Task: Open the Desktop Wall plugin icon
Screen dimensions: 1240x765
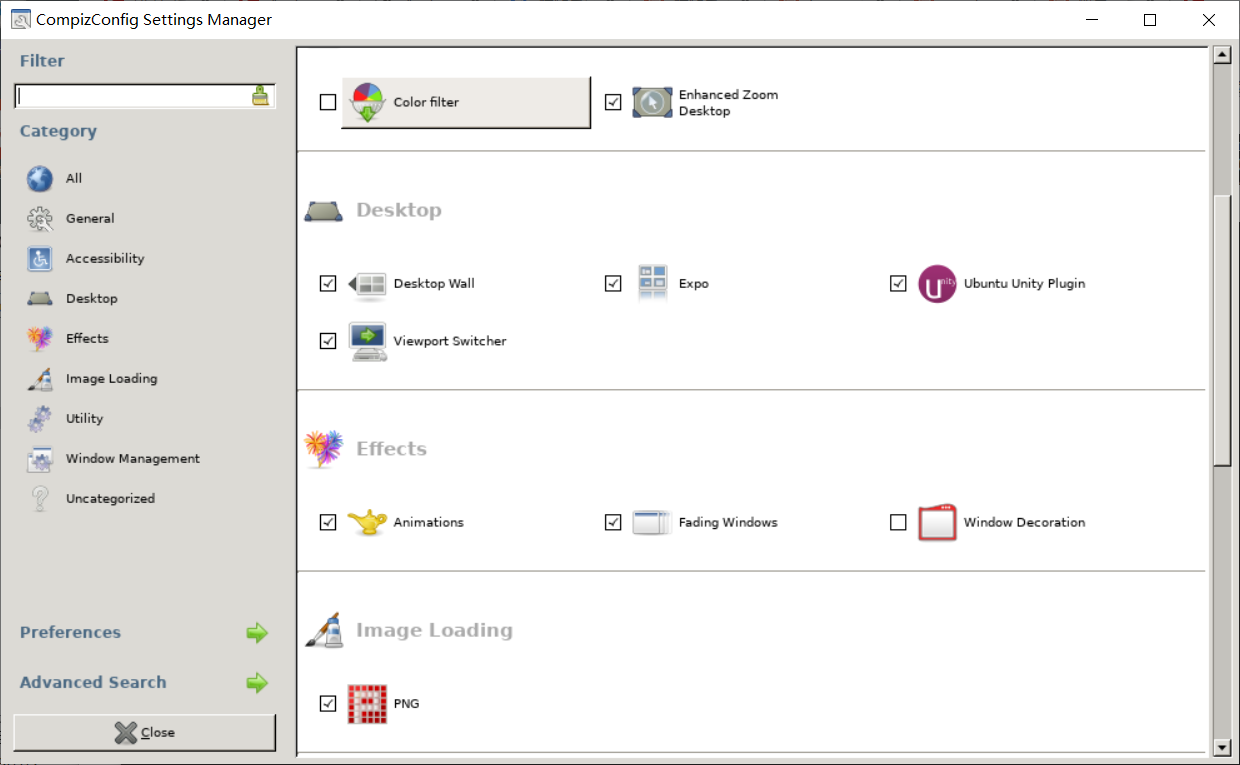Action: [x=367, y=284]
